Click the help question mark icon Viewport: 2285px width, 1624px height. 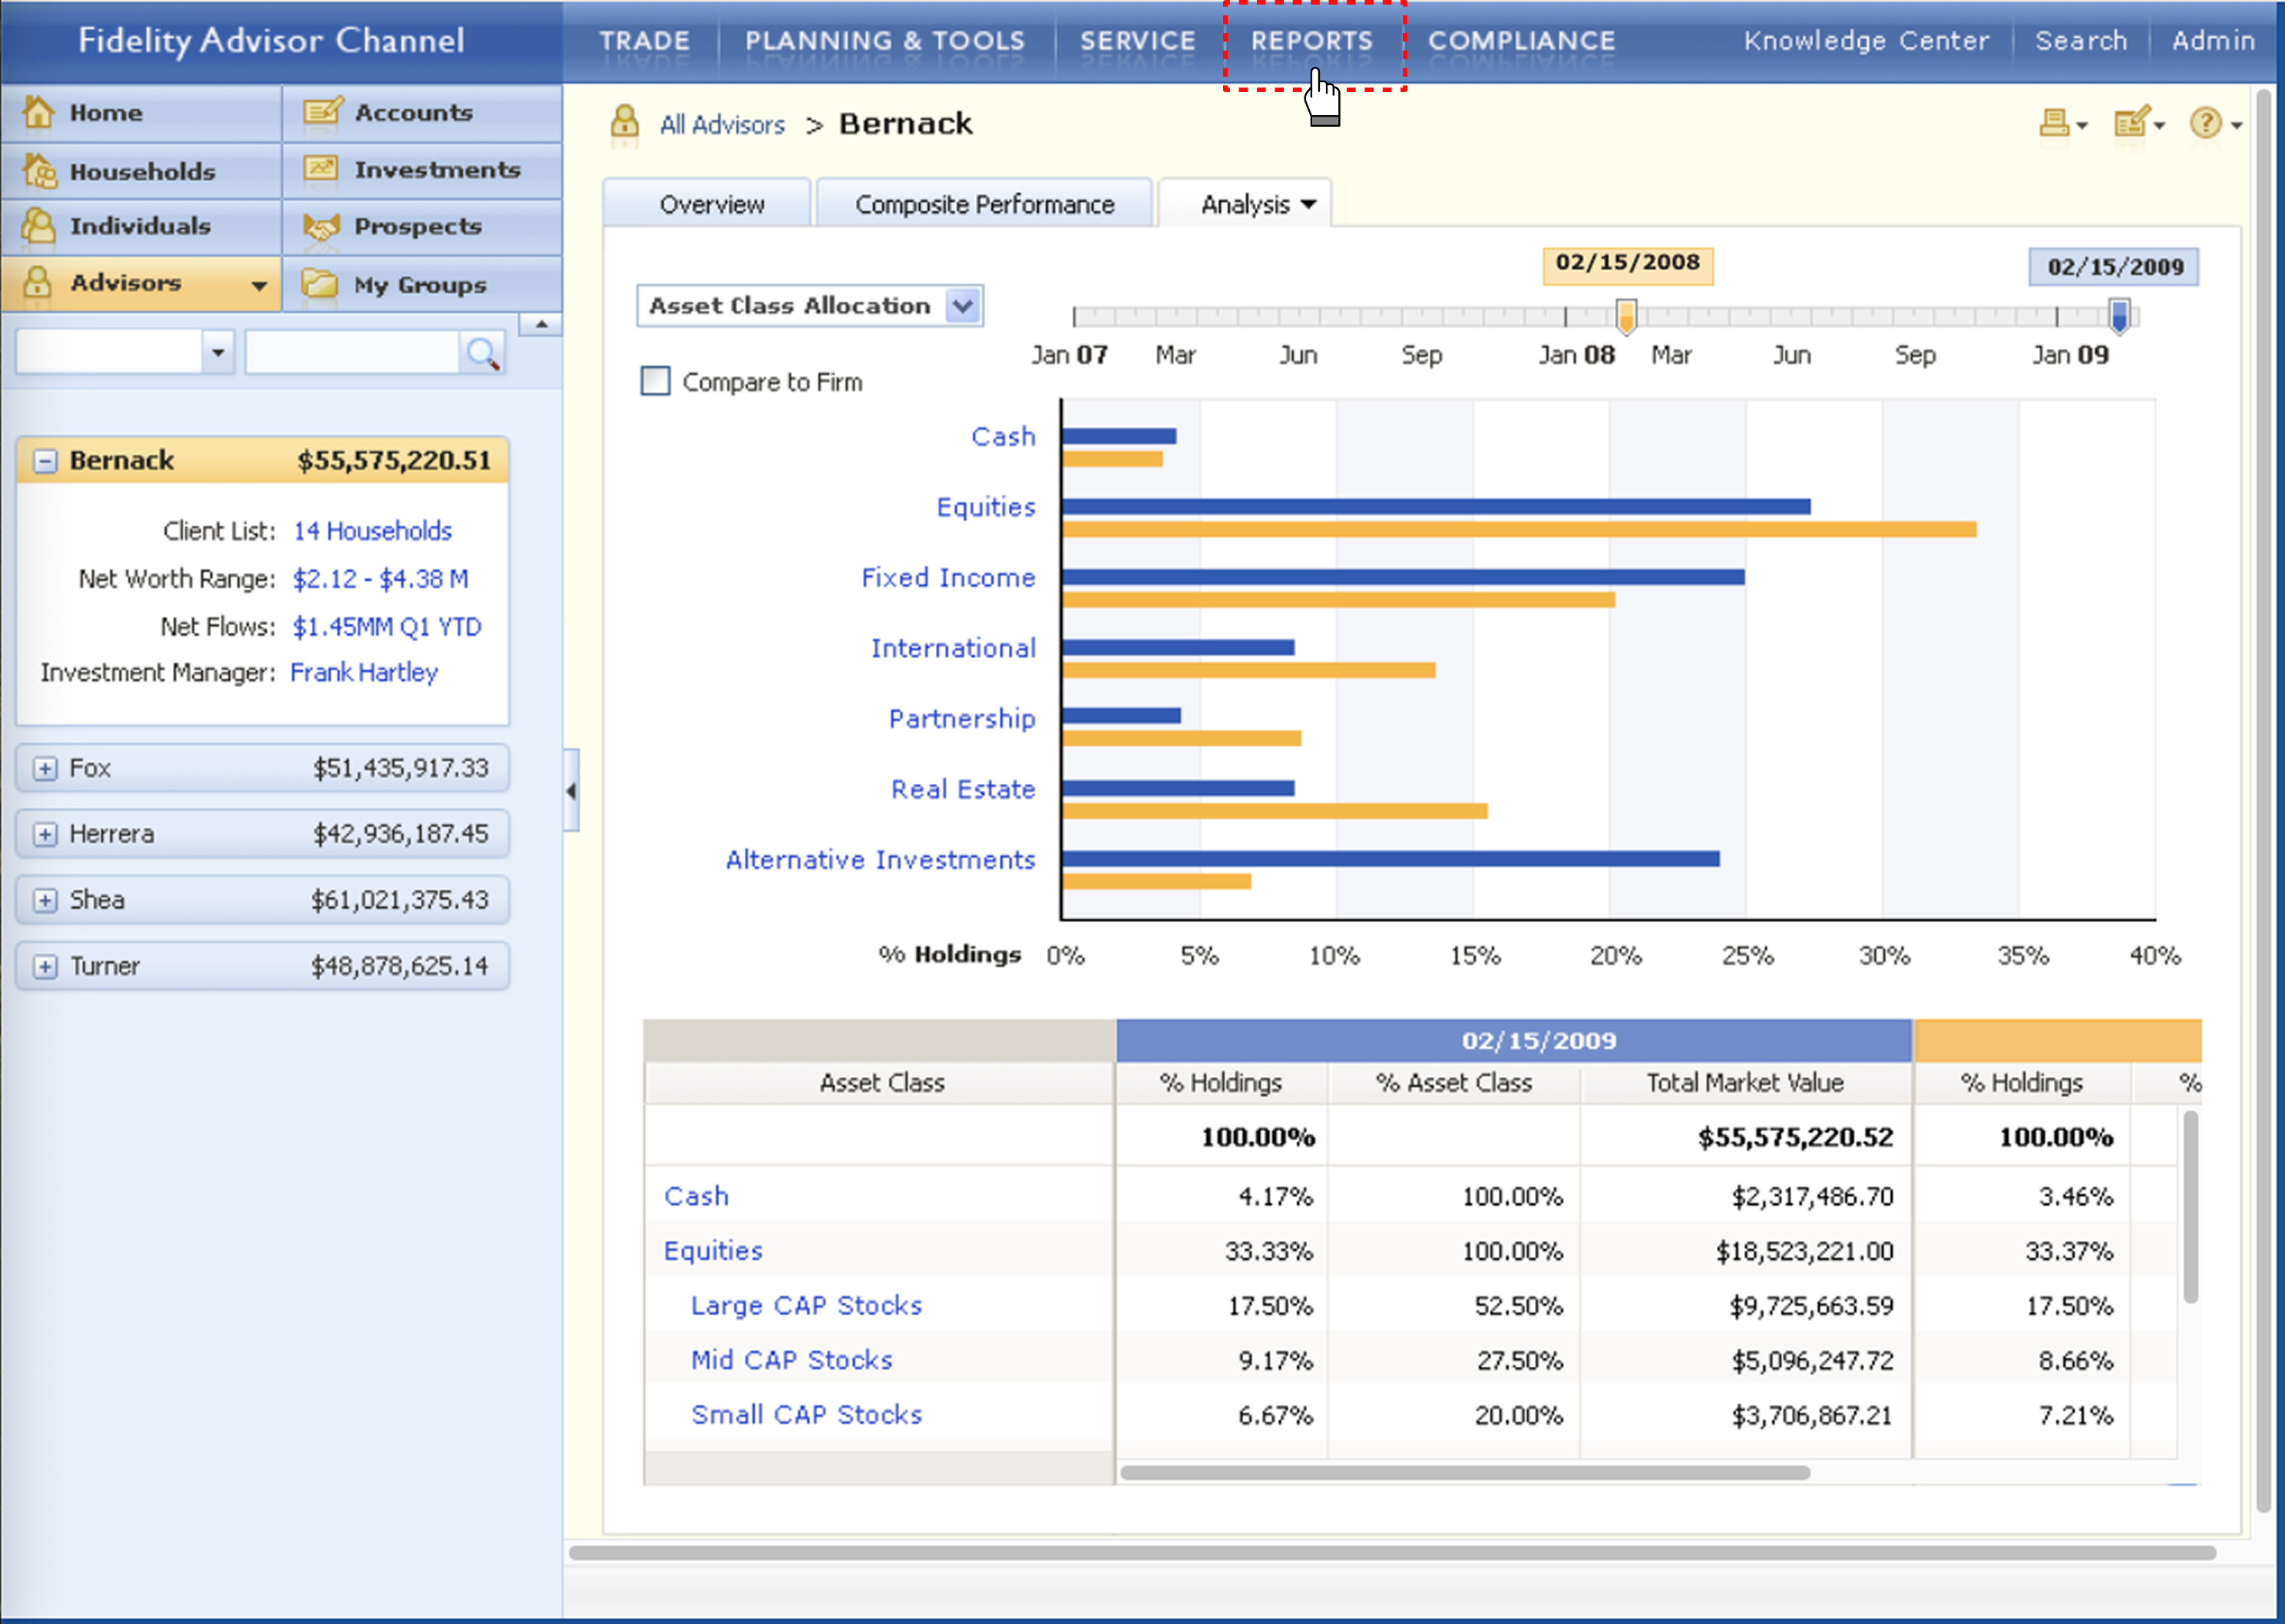pos(2205,124)
